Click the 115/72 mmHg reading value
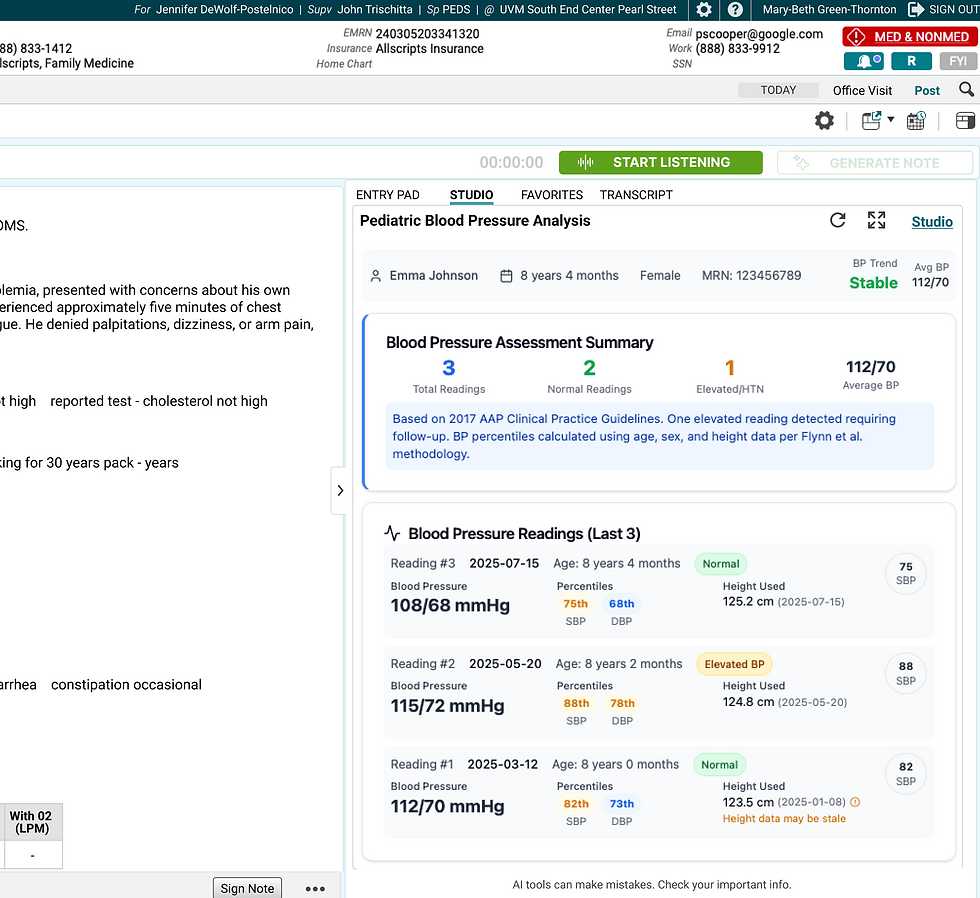 448,706
